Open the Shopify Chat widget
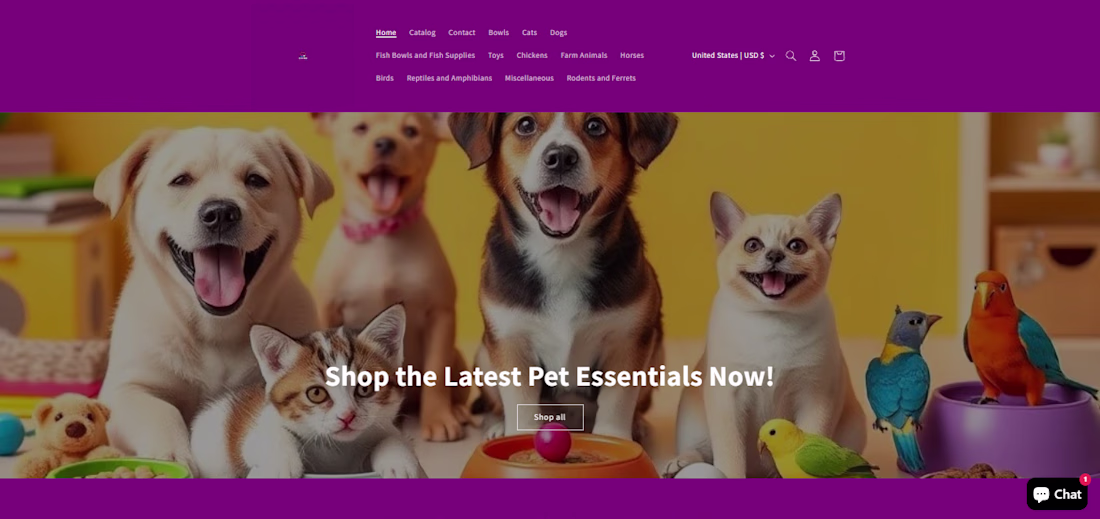The width and height of the screenshot is (1100, 519). pyautogui.click(x=1057, y=494)
